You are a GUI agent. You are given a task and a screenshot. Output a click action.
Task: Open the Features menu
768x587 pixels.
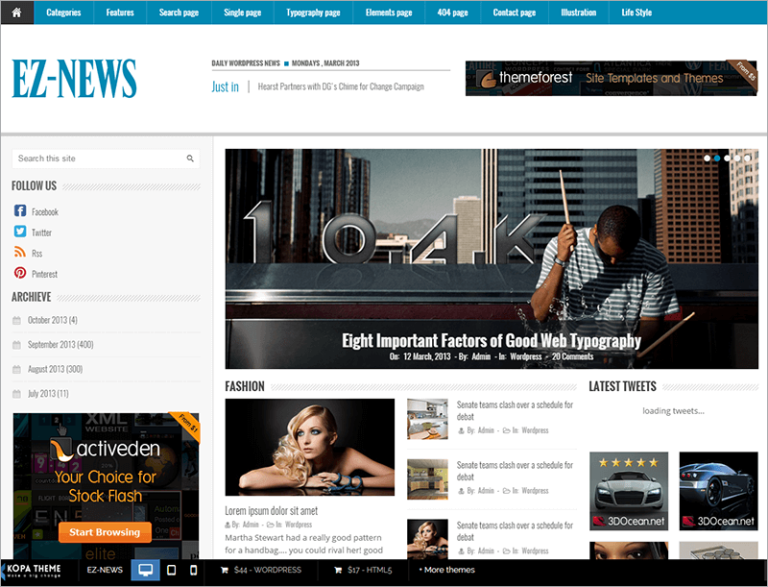[120, 12]
